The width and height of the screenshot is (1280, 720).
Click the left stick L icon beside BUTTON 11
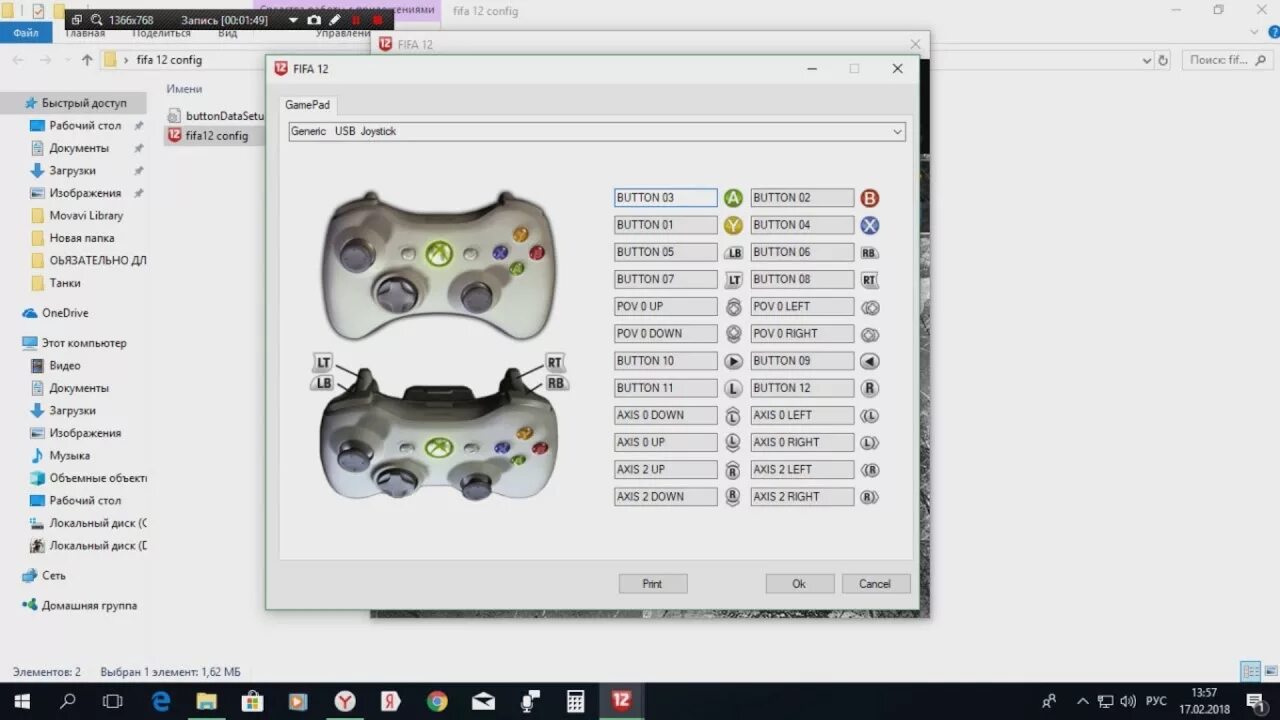[x=734, y=388]
